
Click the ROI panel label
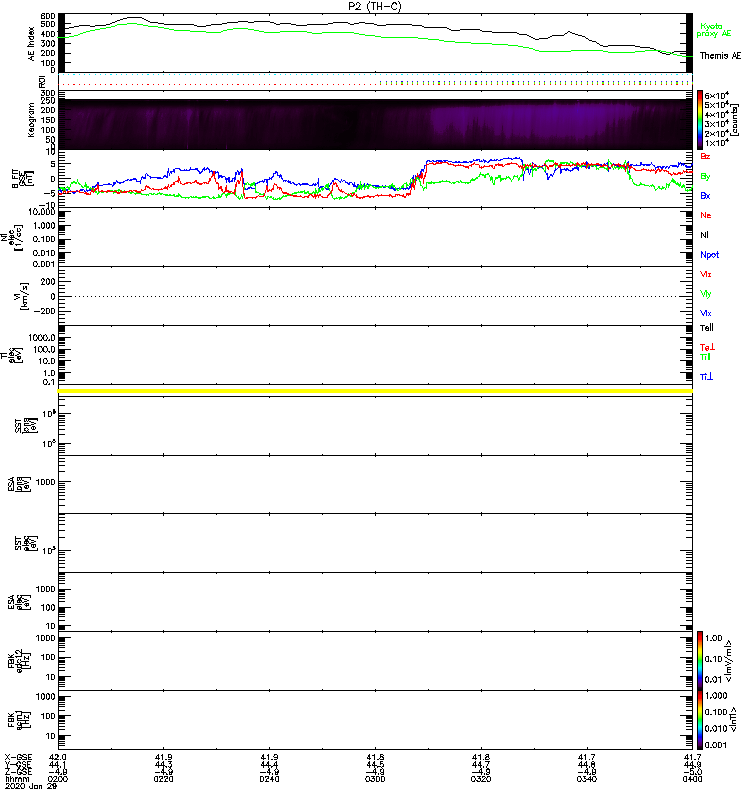(x=42, y=82)
